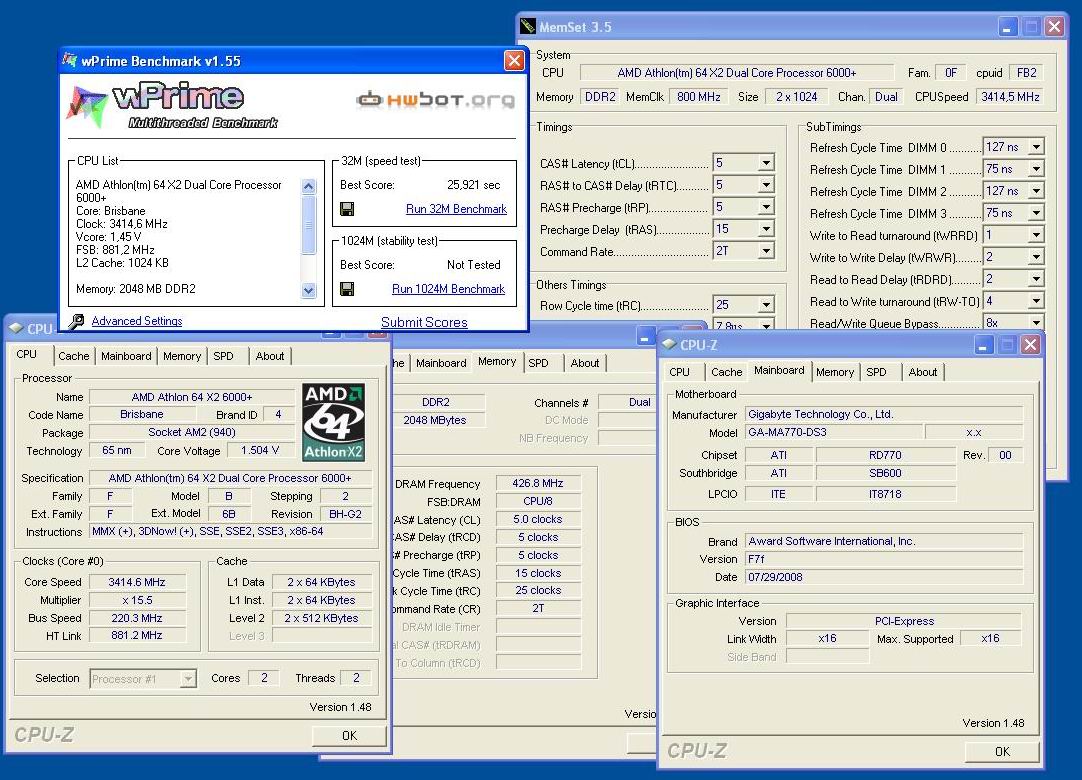Click the wPrime title bar icon
The height and width of the screenshot is (780, 1082).
[x=70, y=61]
